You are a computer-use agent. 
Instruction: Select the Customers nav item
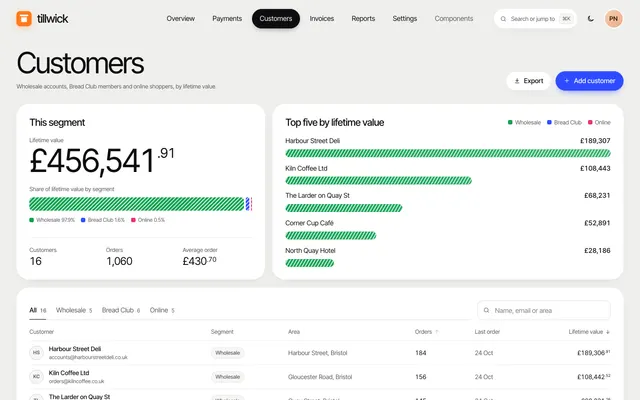click(x=276, y=18)
